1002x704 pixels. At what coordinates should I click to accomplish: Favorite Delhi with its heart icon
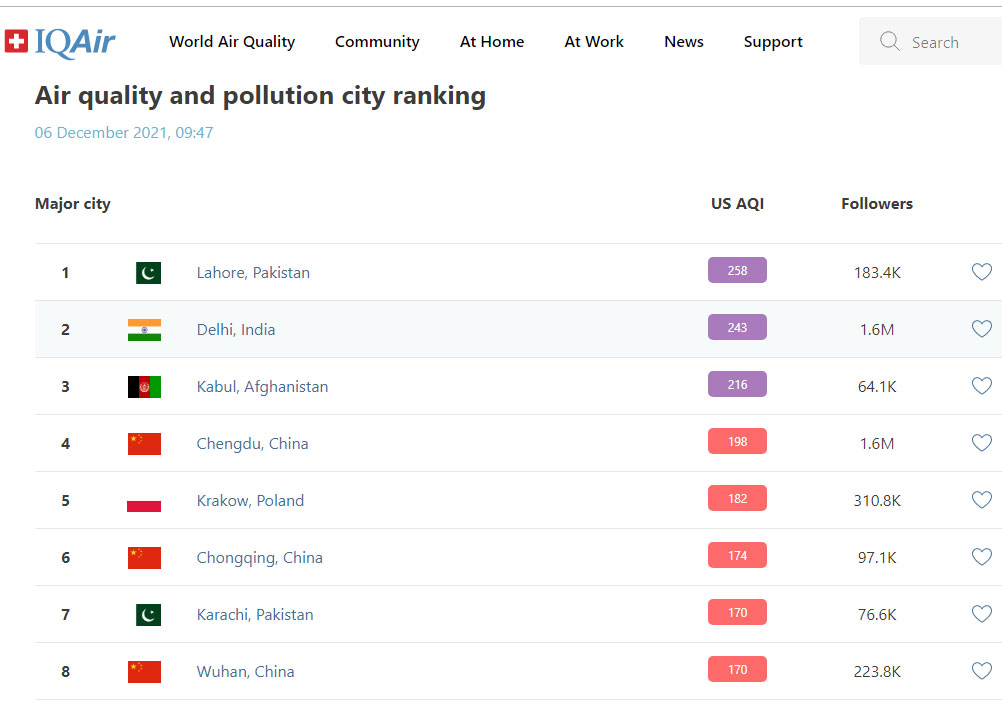(x=982, y=329)
